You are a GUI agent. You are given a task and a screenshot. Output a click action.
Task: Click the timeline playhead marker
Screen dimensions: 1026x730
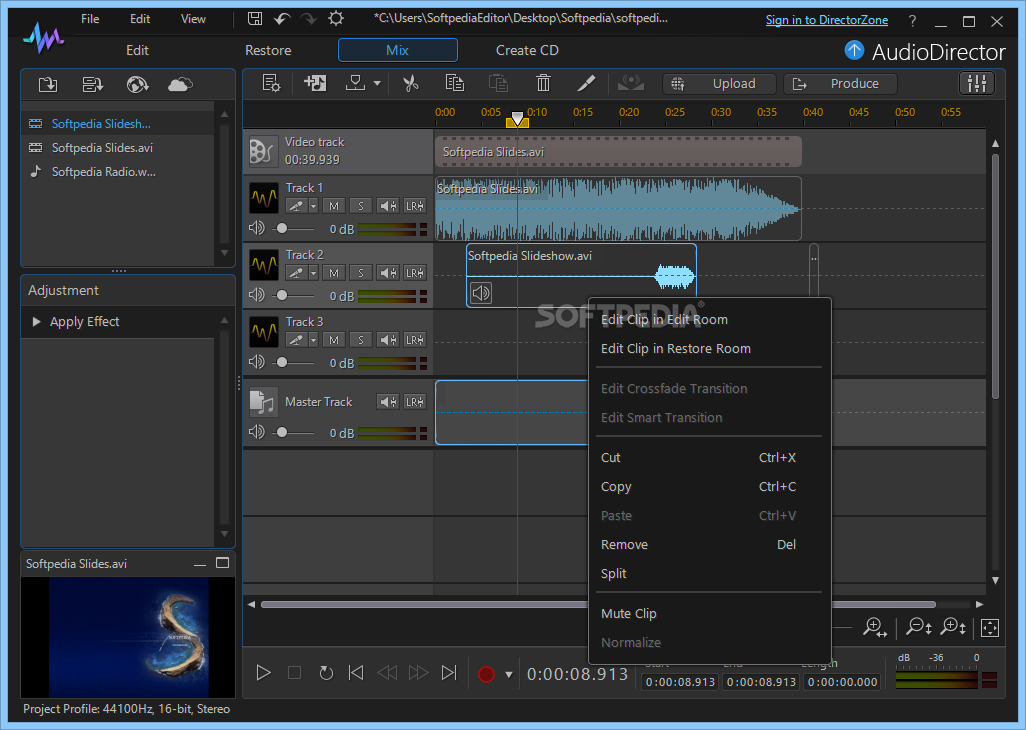coord(517,120)
